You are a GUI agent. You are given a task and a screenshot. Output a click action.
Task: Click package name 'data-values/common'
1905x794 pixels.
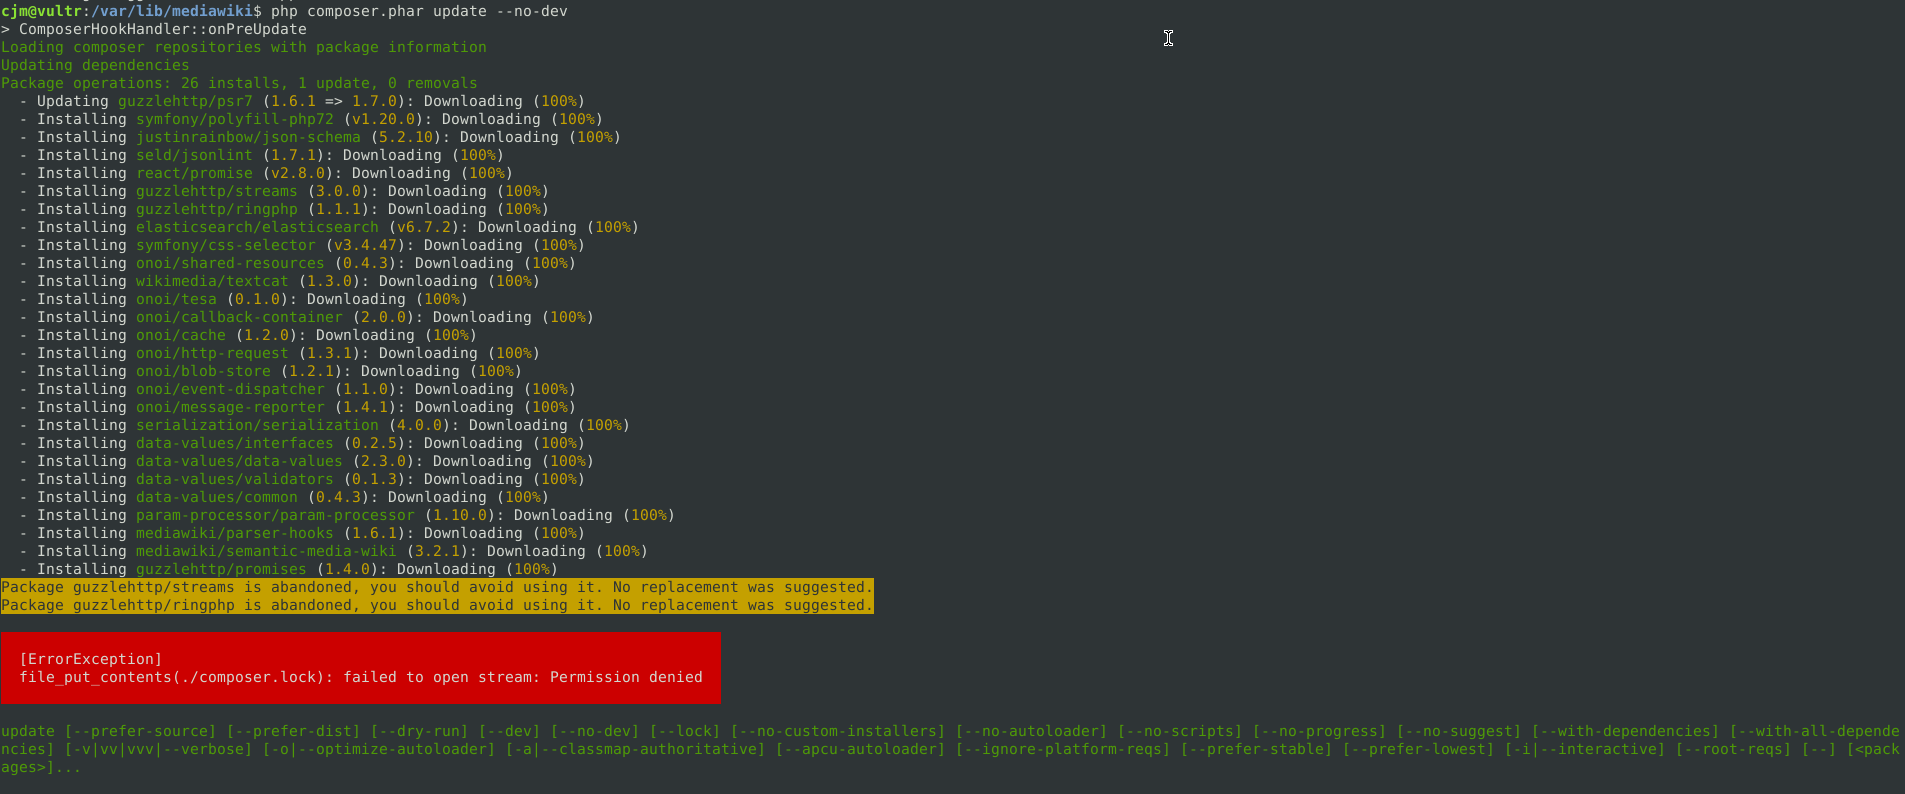point(217,497)
